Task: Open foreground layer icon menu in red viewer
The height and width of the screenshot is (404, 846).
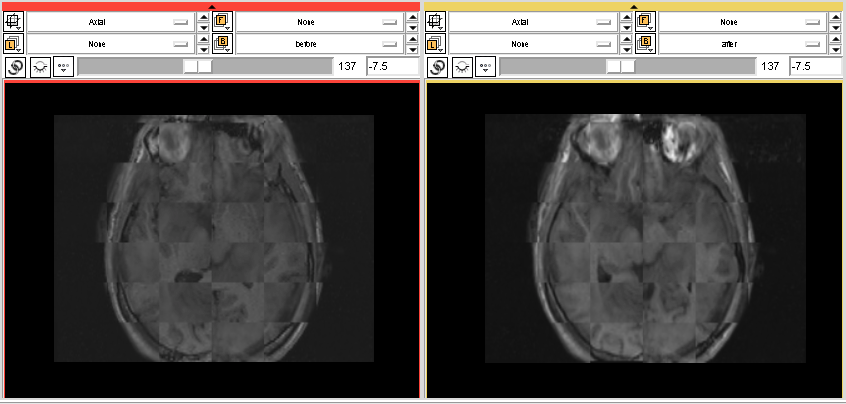Action: click(222, 20)
